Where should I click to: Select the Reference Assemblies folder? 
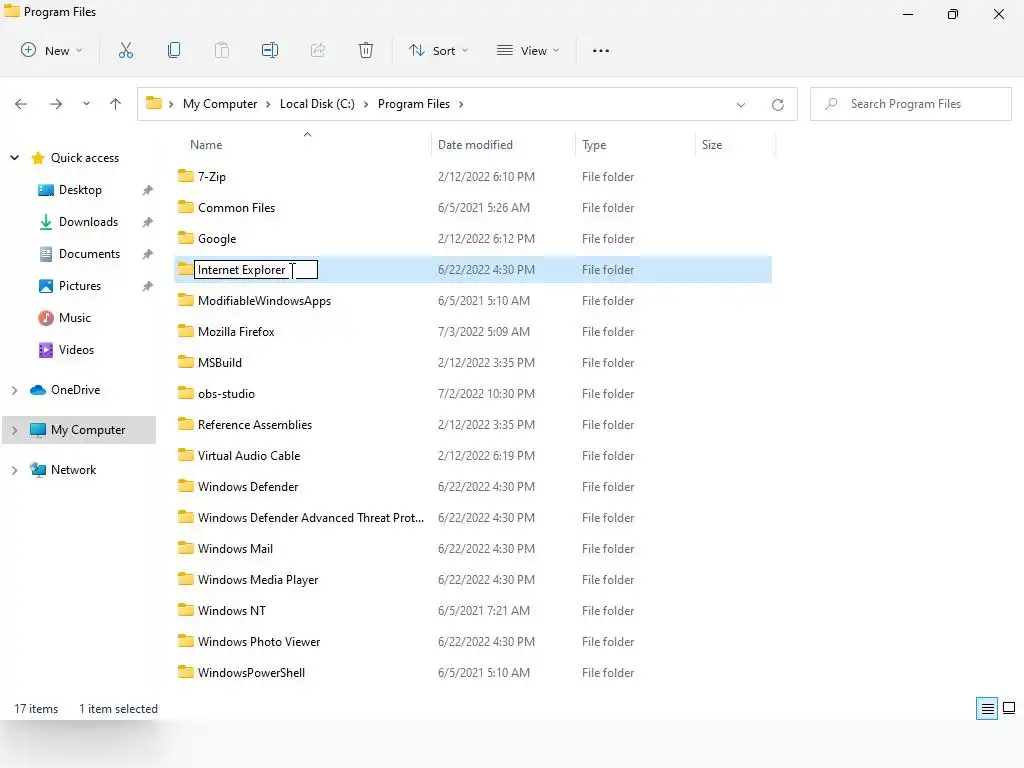[x=255, y=424]
